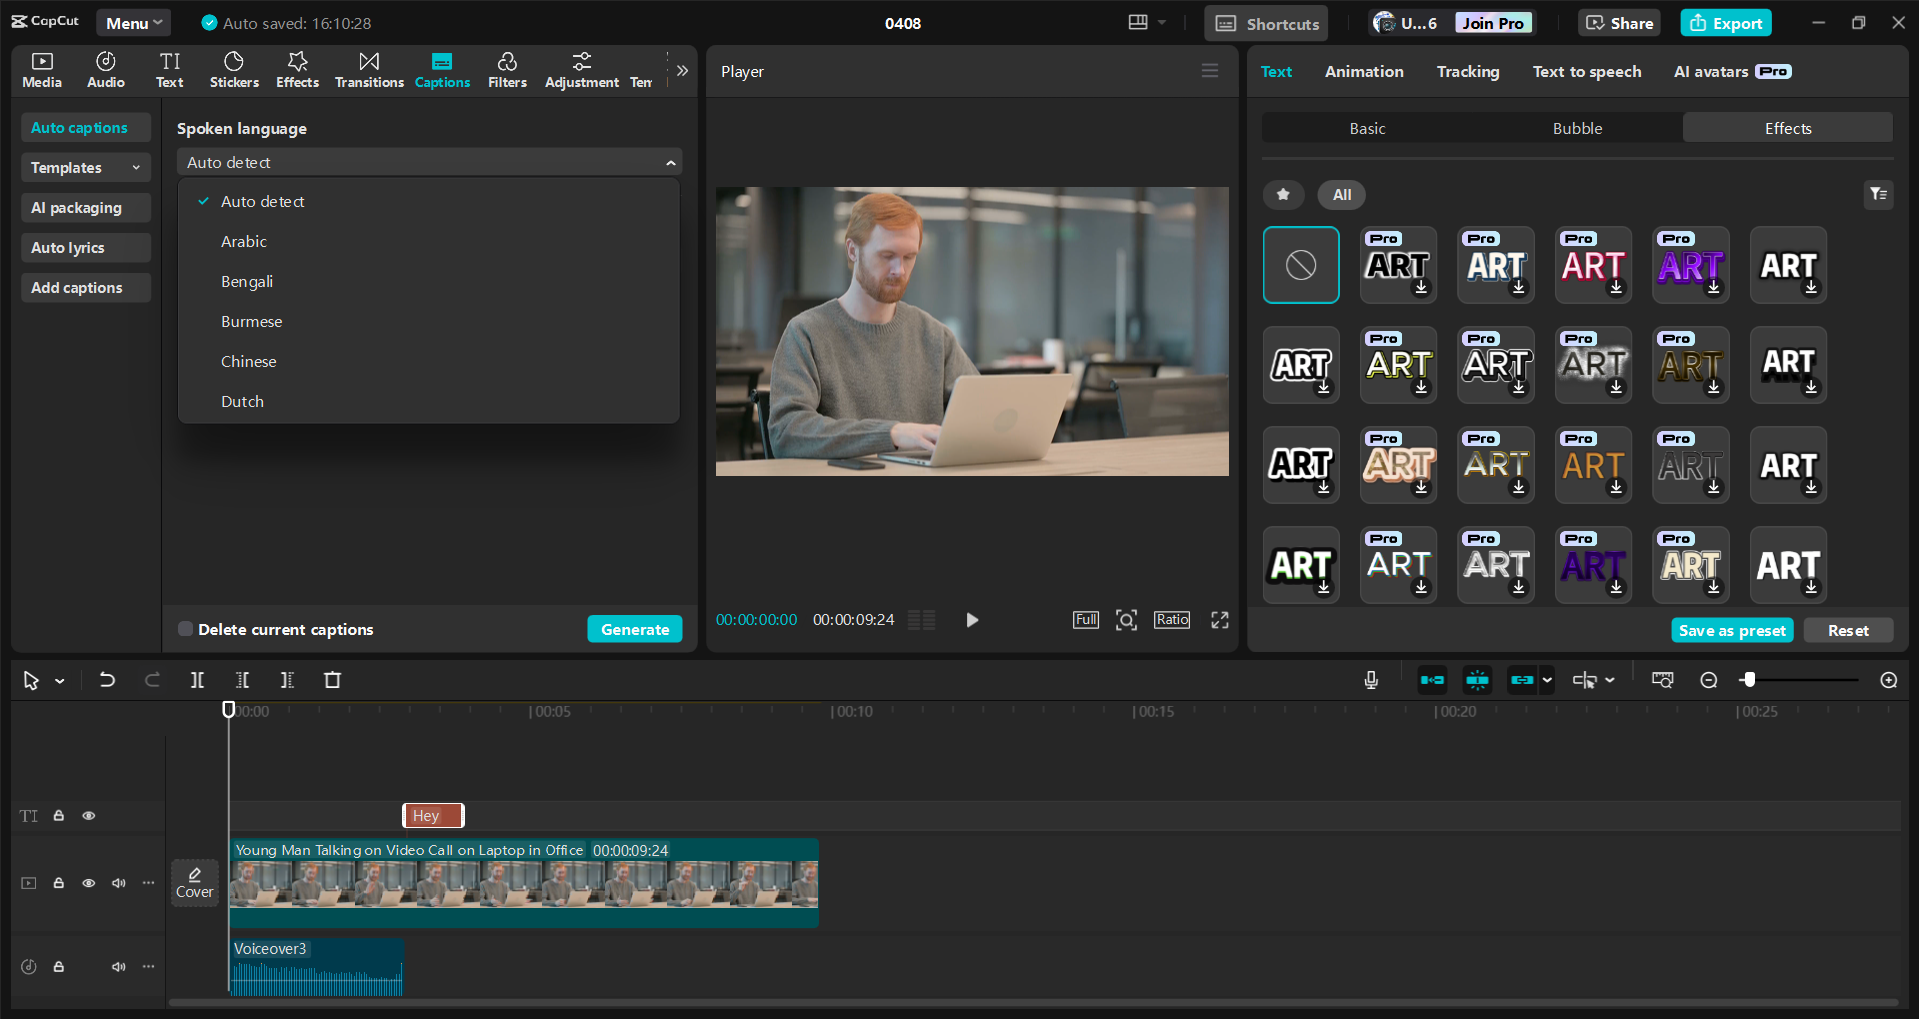1919x1019 pixels.
Task: Expand the player preview to fullscreen
Action: [x=1218, y=620]
